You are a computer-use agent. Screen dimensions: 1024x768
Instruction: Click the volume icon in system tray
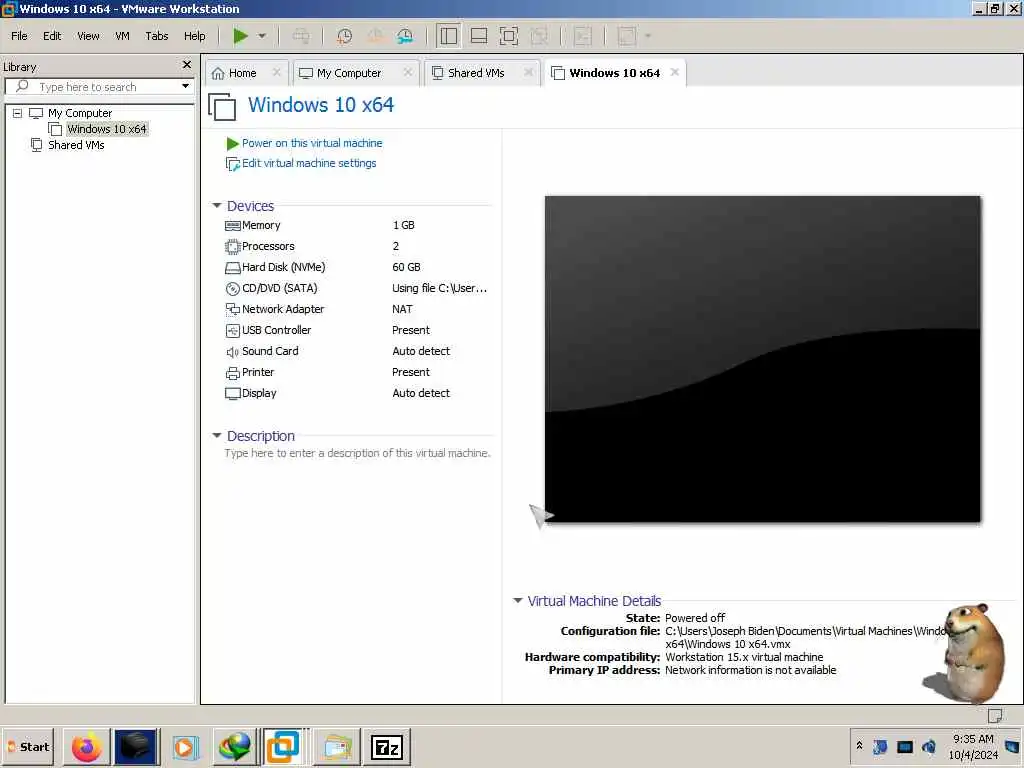tap(929, 746)
